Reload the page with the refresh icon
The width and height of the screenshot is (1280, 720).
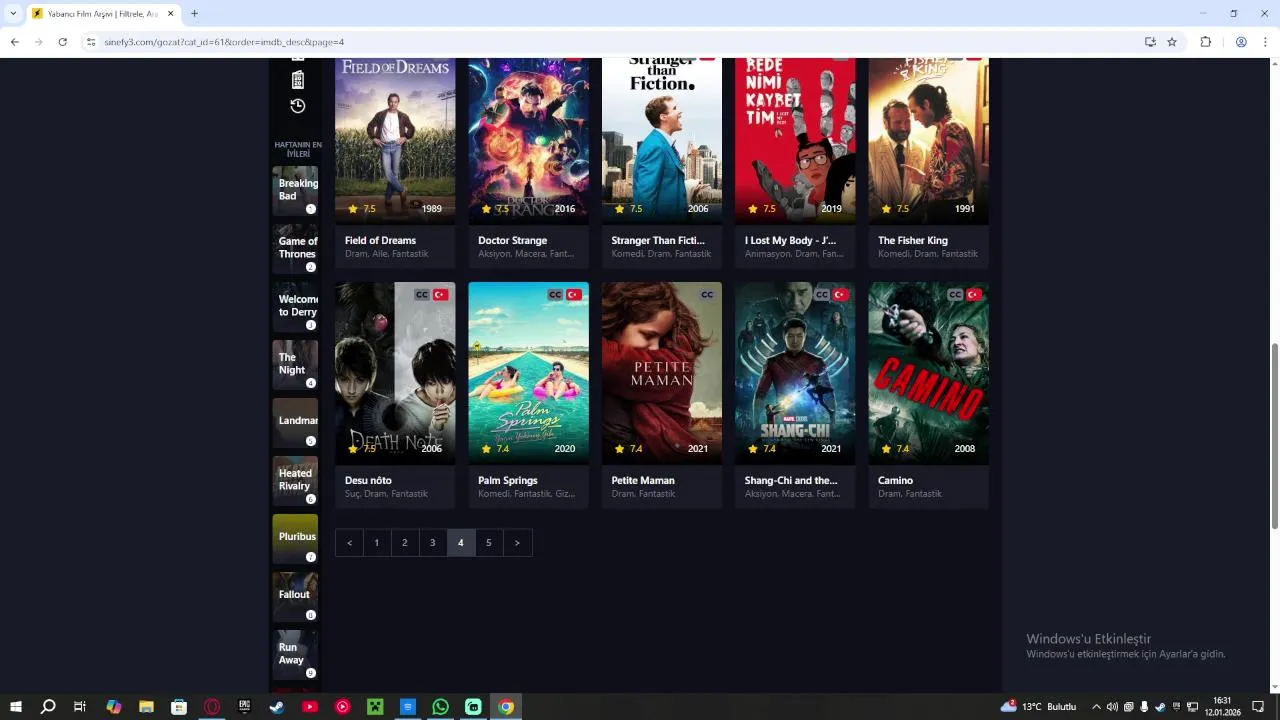coord(62,42)
